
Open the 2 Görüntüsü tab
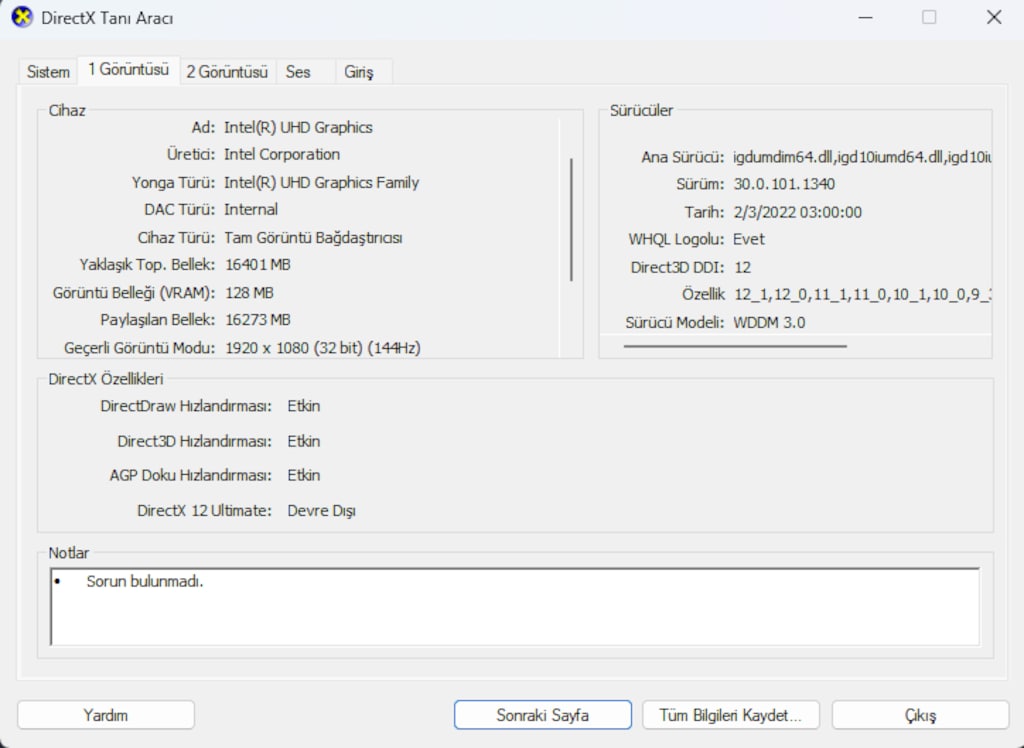tap(227, 72)
